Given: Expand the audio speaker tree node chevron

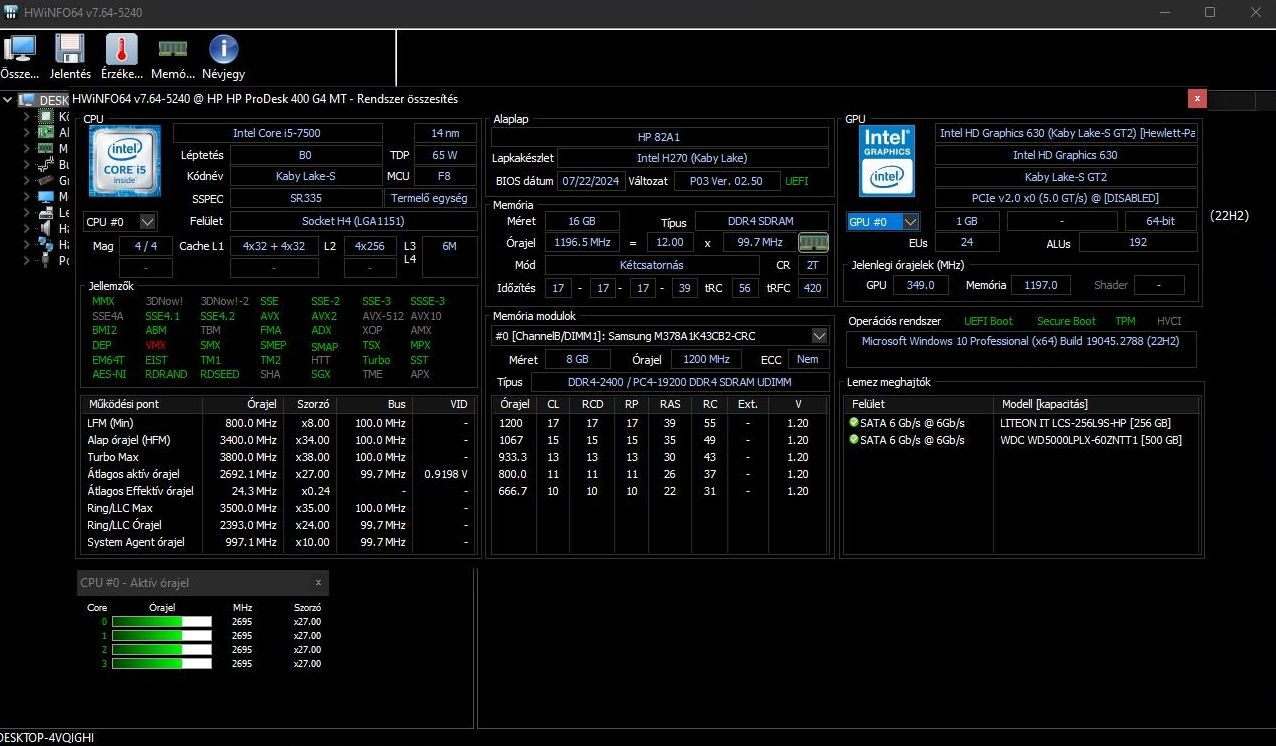Looking at the screenshot, I should [x=28, y=228].
